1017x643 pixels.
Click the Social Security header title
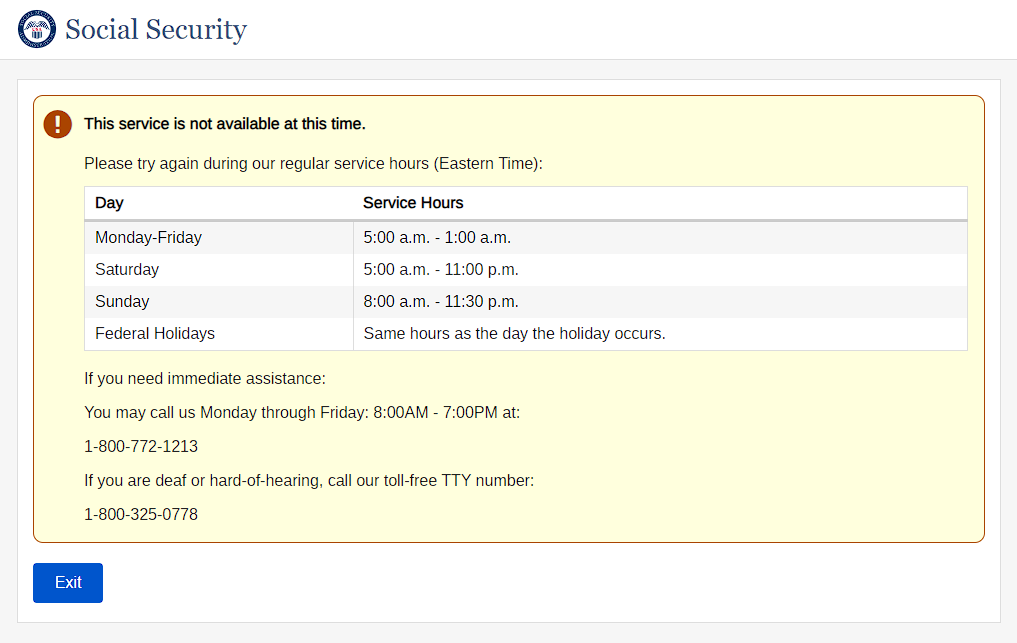(x=155, y=30)
